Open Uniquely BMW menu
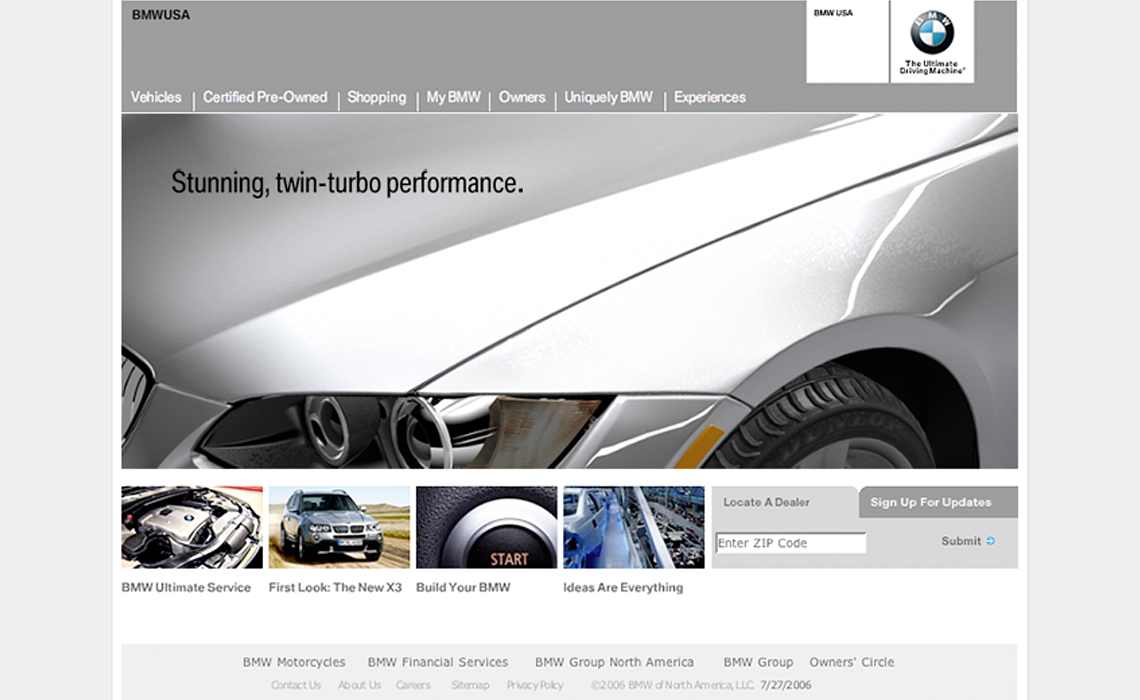1140x700 pixels. tap(609, 97)
